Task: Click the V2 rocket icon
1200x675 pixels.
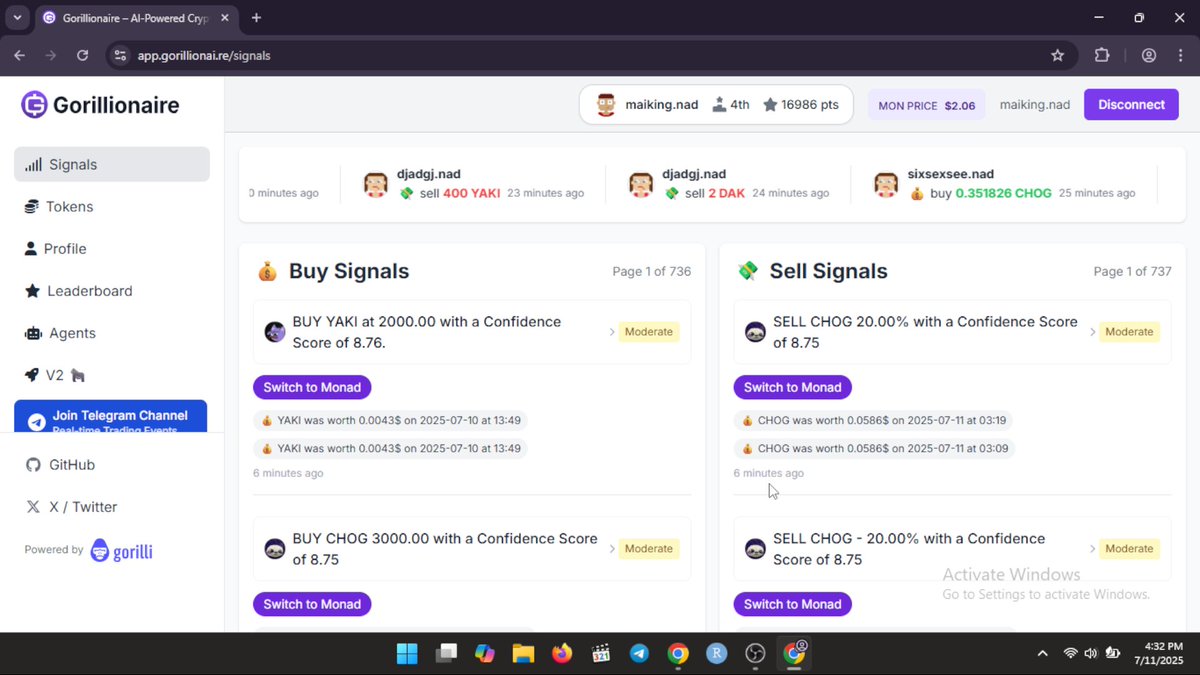Action: click(x=31, y=375)
